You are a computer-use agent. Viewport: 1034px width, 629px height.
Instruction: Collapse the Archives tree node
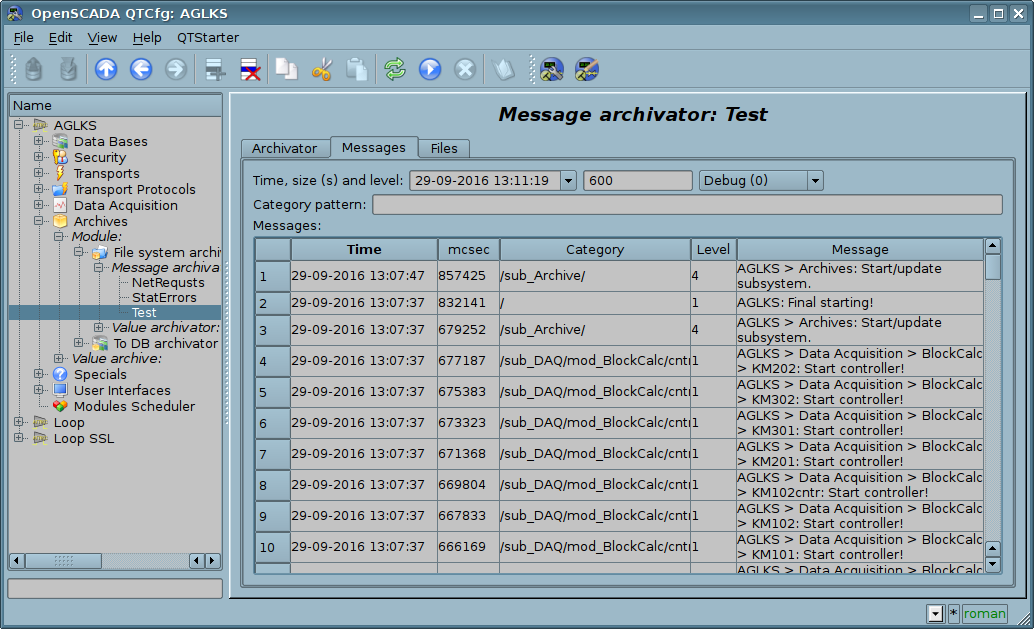[x=39, y=222]
